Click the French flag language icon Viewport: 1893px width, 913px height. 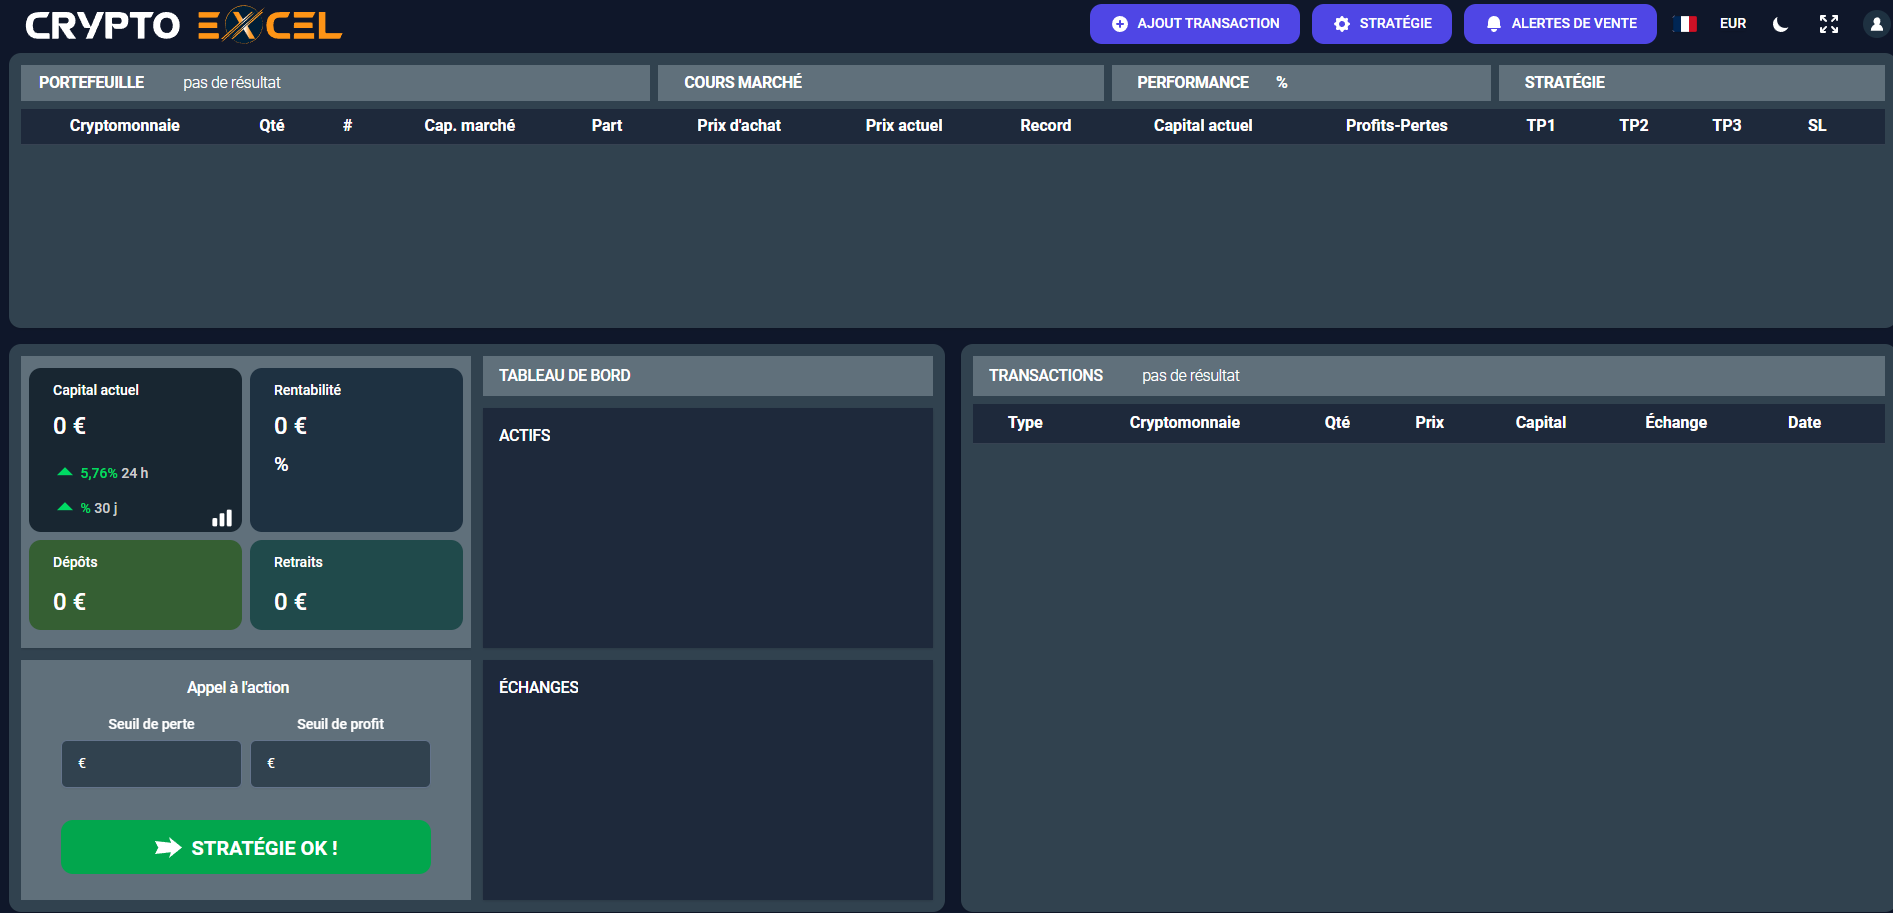pyautogui.click(x=1685, y=24)
